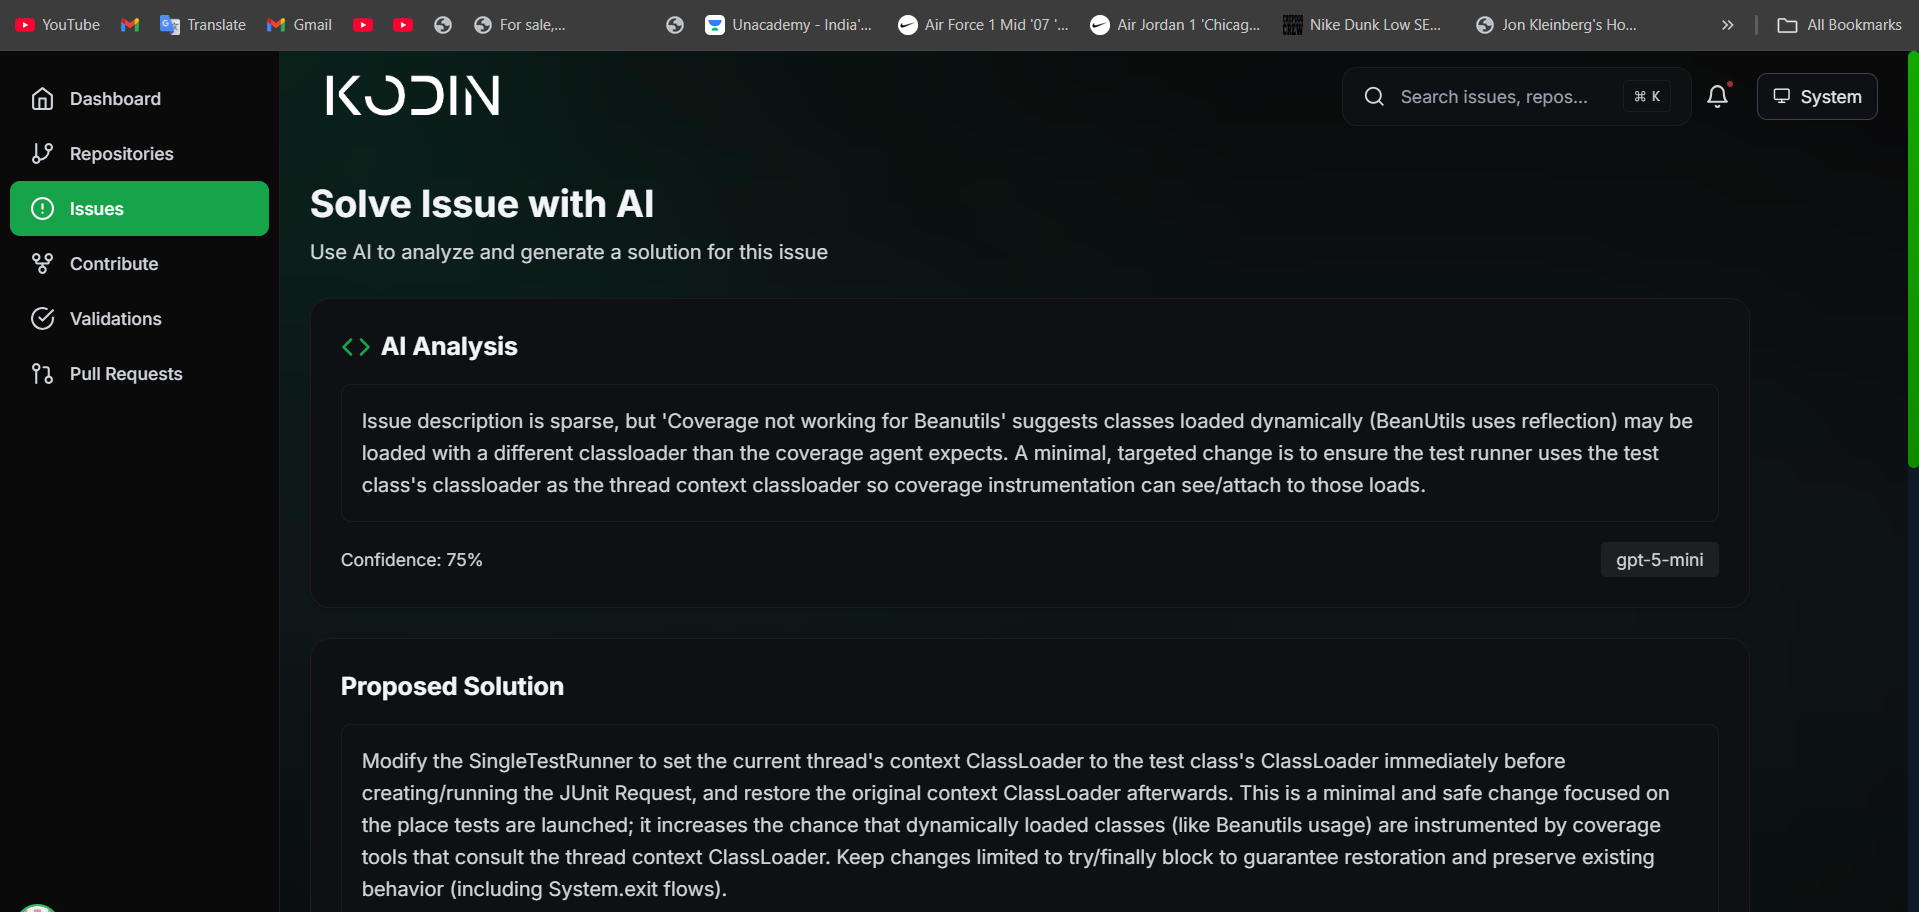
Task: Click the globe bookmark before For sale
Action: pos(443,25)
